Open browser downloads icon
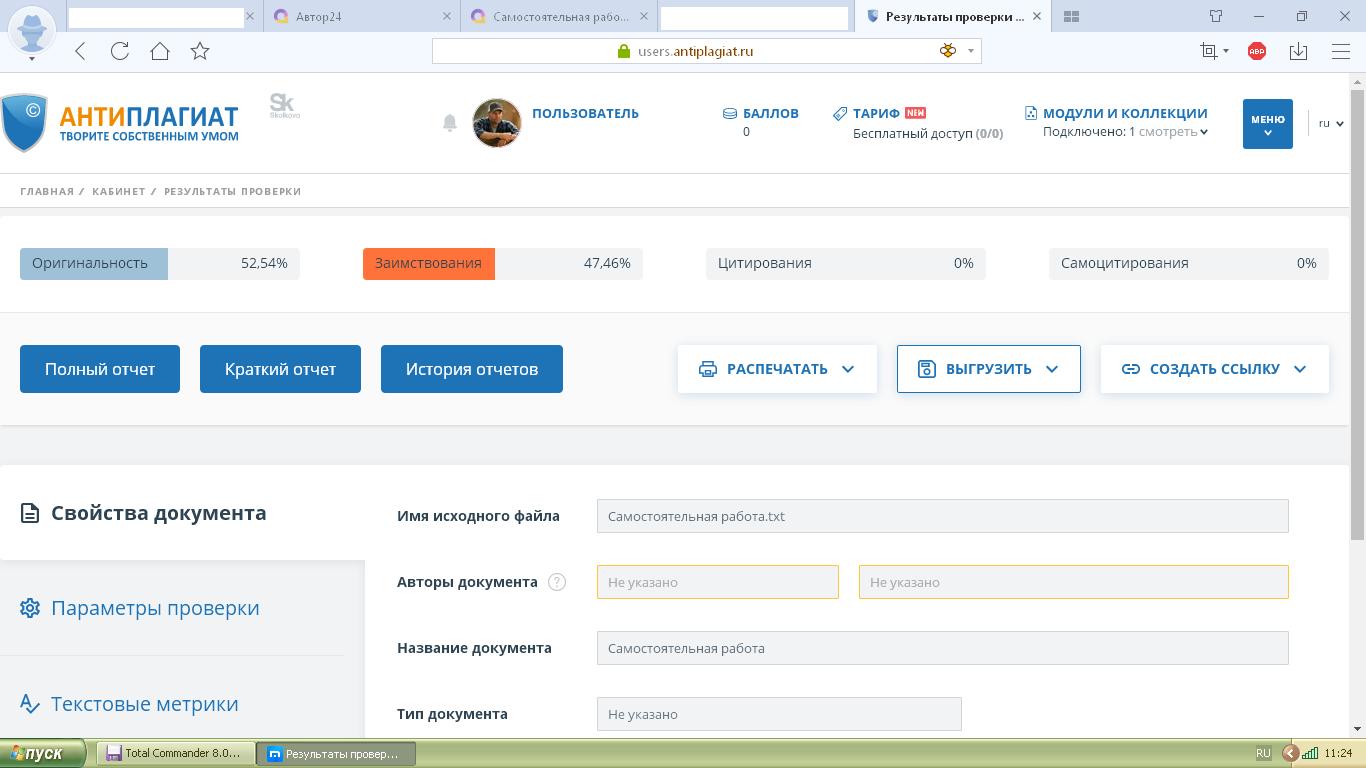Screen dimensions: 1366x768 coord(1298,51)
